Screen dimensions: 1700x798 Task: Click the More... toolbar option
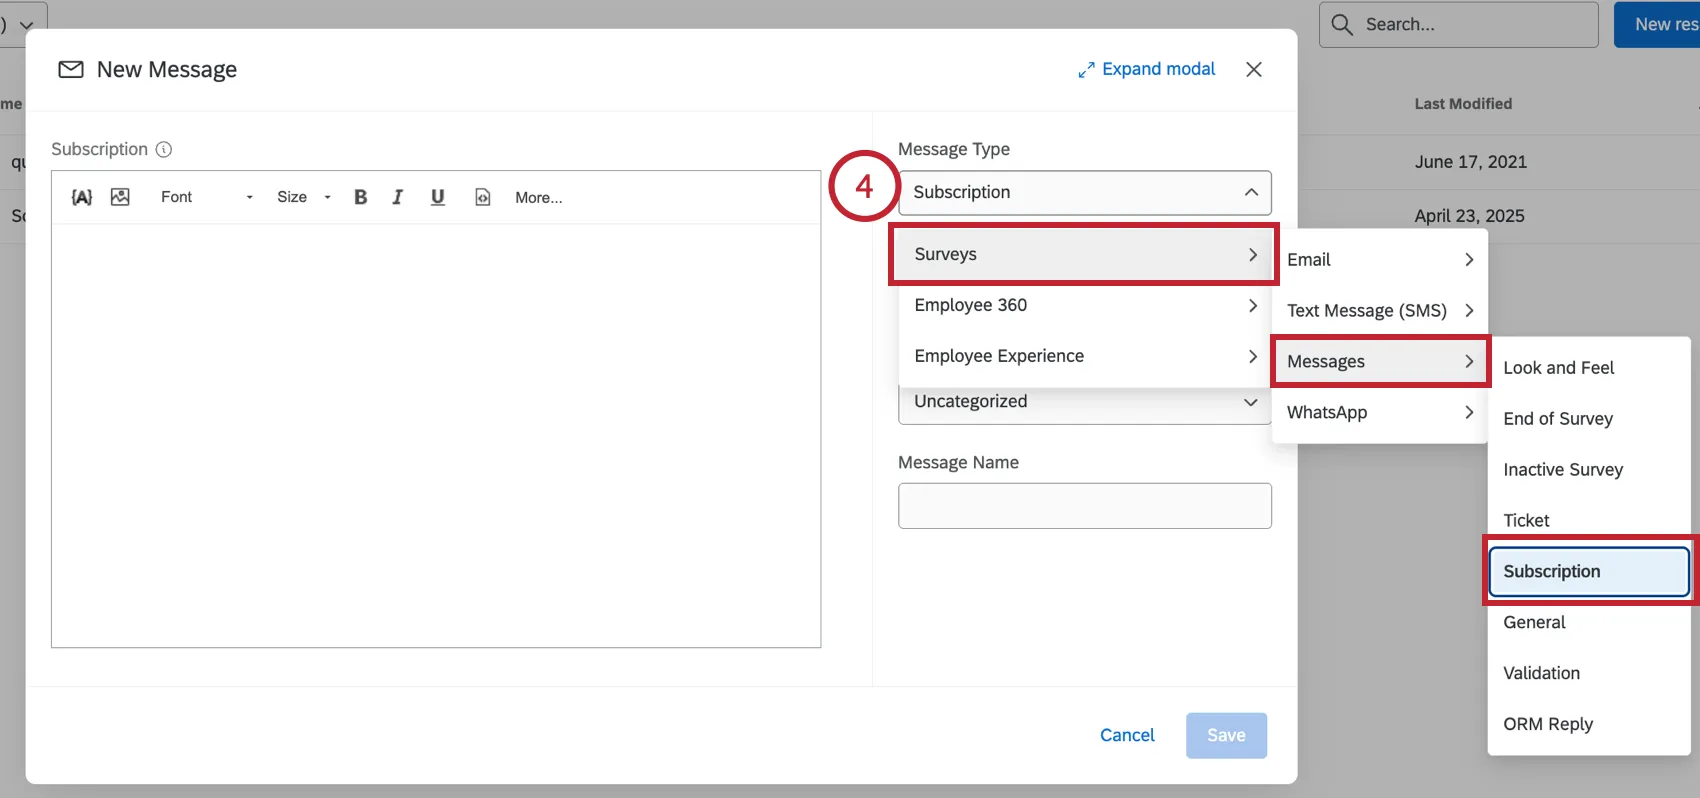click(538, 198)
